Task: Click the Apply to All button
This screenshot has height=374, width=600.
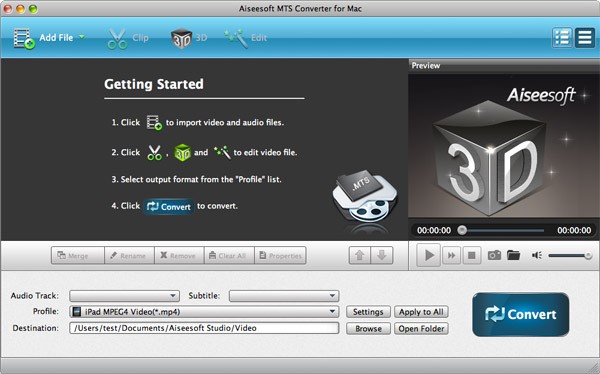Action: click(421, 312)
